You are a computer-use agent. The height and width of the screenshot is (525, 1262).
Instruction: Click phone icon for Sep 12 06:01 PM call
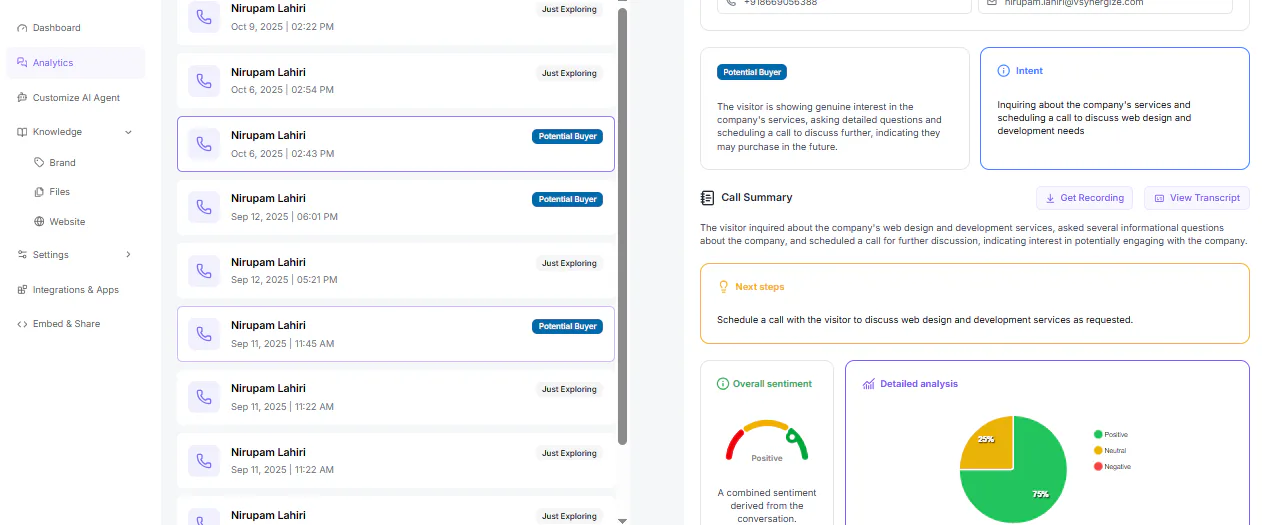204,207
